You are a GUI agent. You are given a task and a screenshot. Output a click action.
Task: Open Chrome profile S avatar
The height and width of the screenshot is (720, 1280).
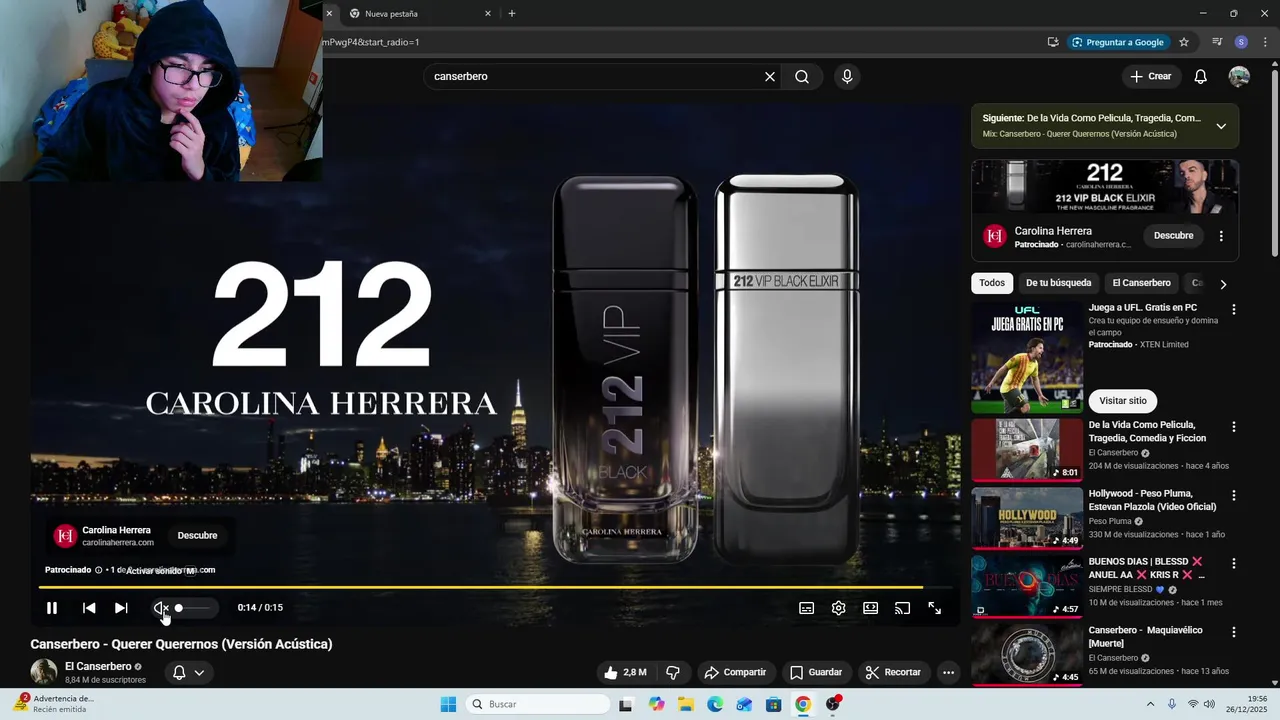click(x=1241, y=42)
